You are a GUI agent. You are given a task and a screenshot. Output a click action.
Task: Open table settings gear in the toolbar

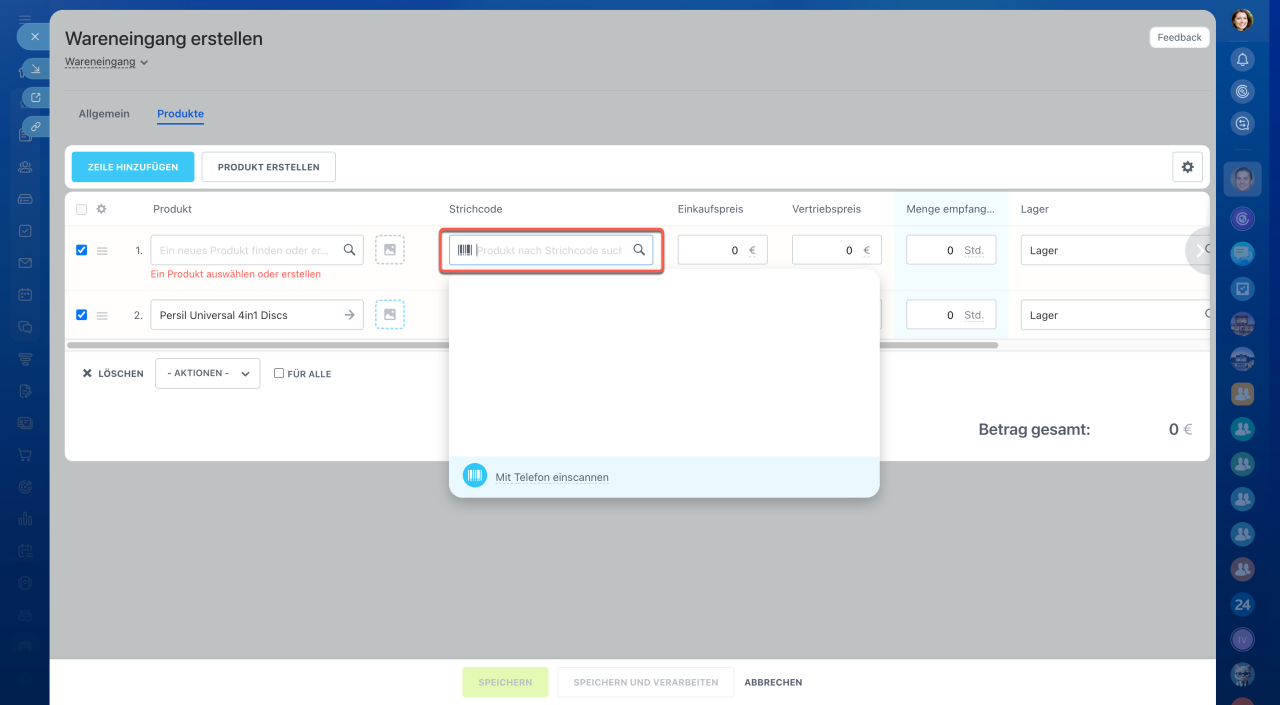pyautogui.click(x=1187, y=167)
